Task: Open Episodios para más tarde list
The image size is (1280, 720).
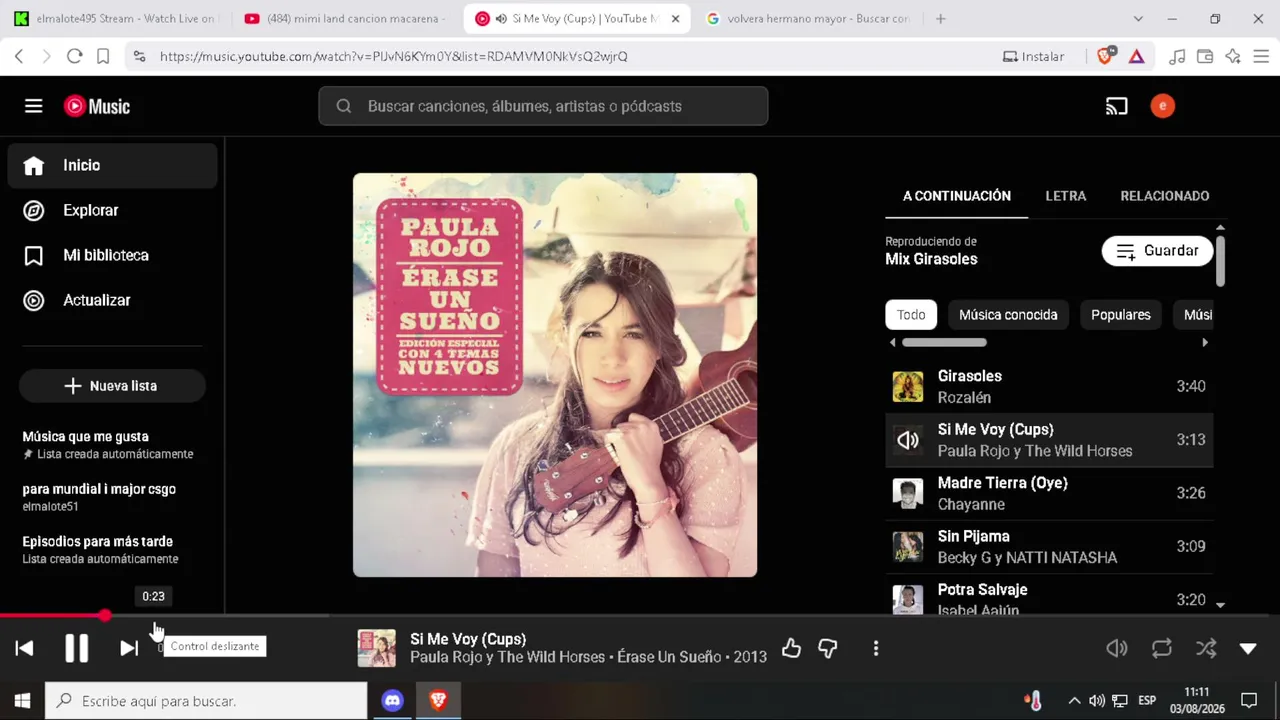Action: tap(100, 549)
